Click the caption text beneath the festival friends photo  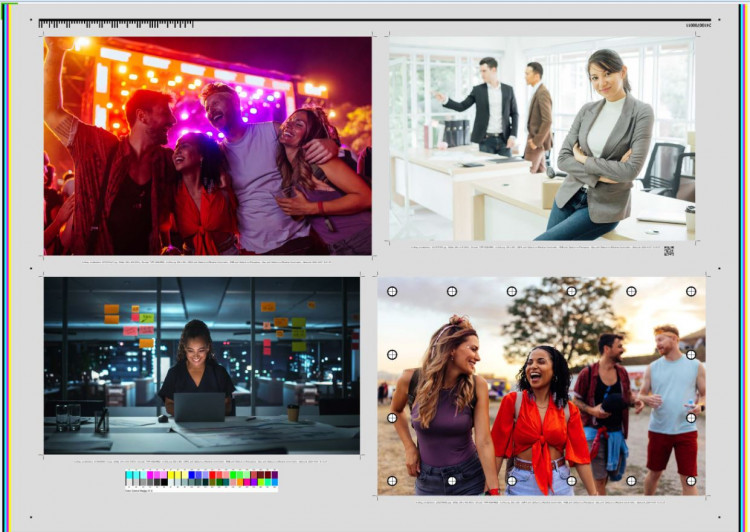(541, 503)
